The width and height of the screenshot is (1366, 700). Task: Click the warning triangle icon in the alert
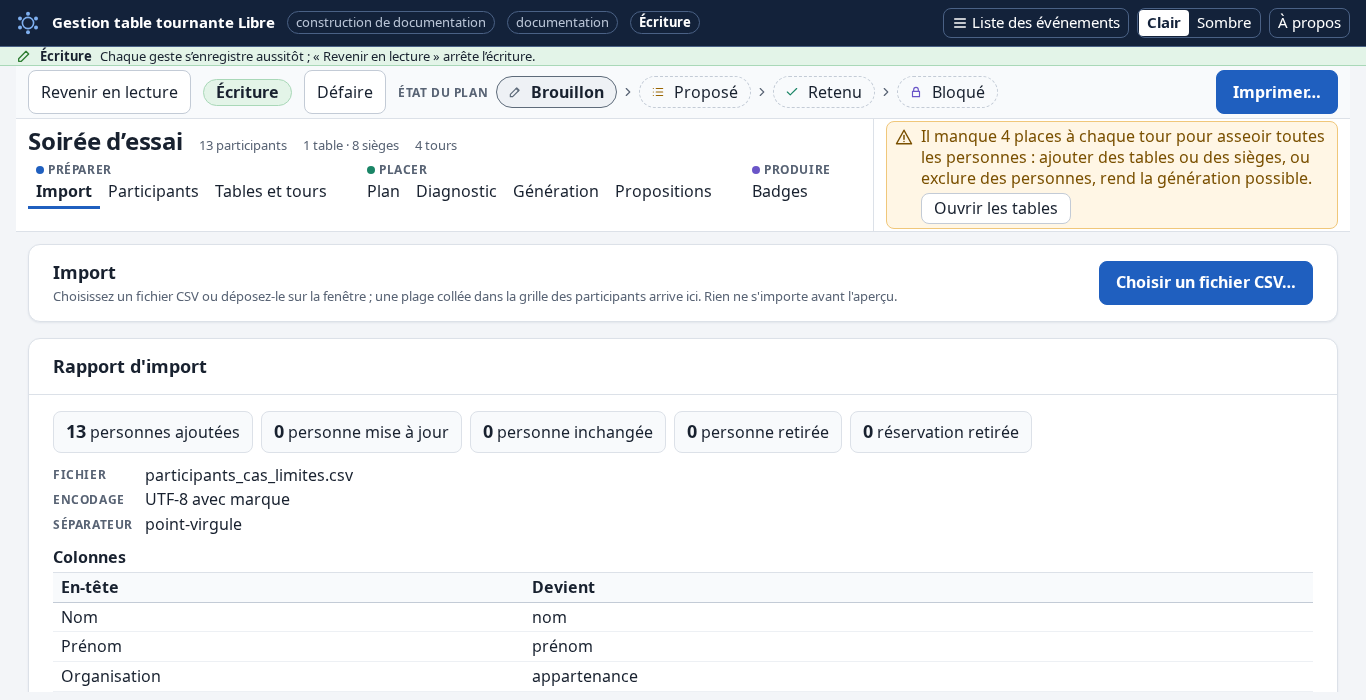click(904, 137)
